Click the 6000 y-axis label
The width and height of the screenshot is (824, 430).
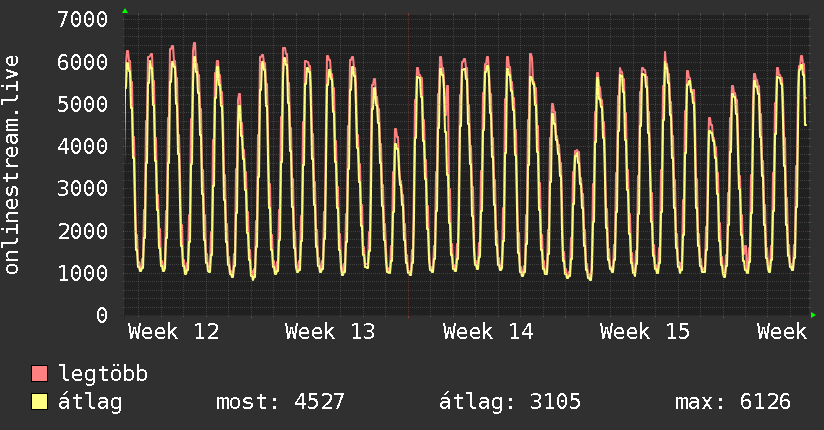coord(83,62)
